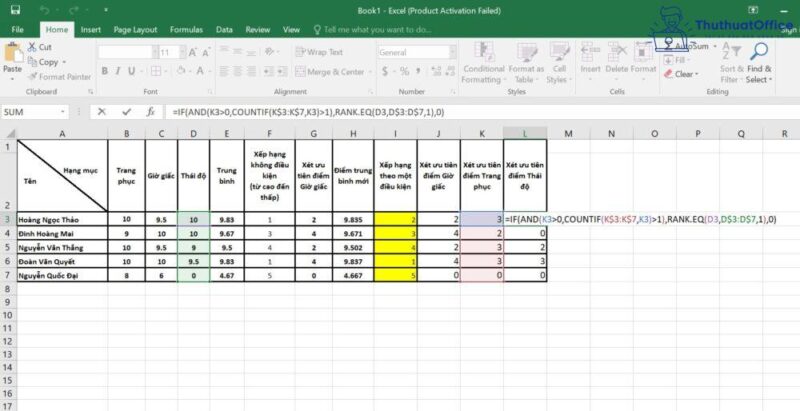Switch to the Page Layout tab

click(135, 30)
